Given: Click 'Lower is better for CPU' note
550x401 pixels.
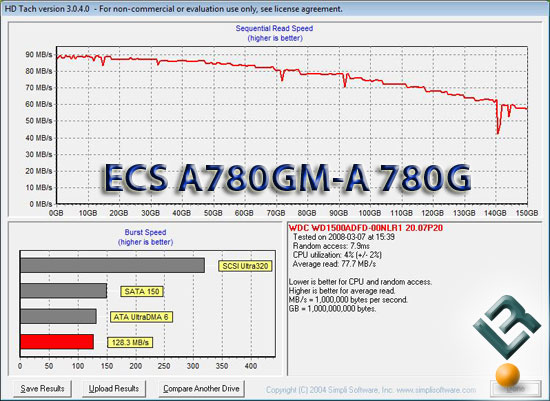Looking at the screenshot, I should pyautogui.click(x=361, y=282).
